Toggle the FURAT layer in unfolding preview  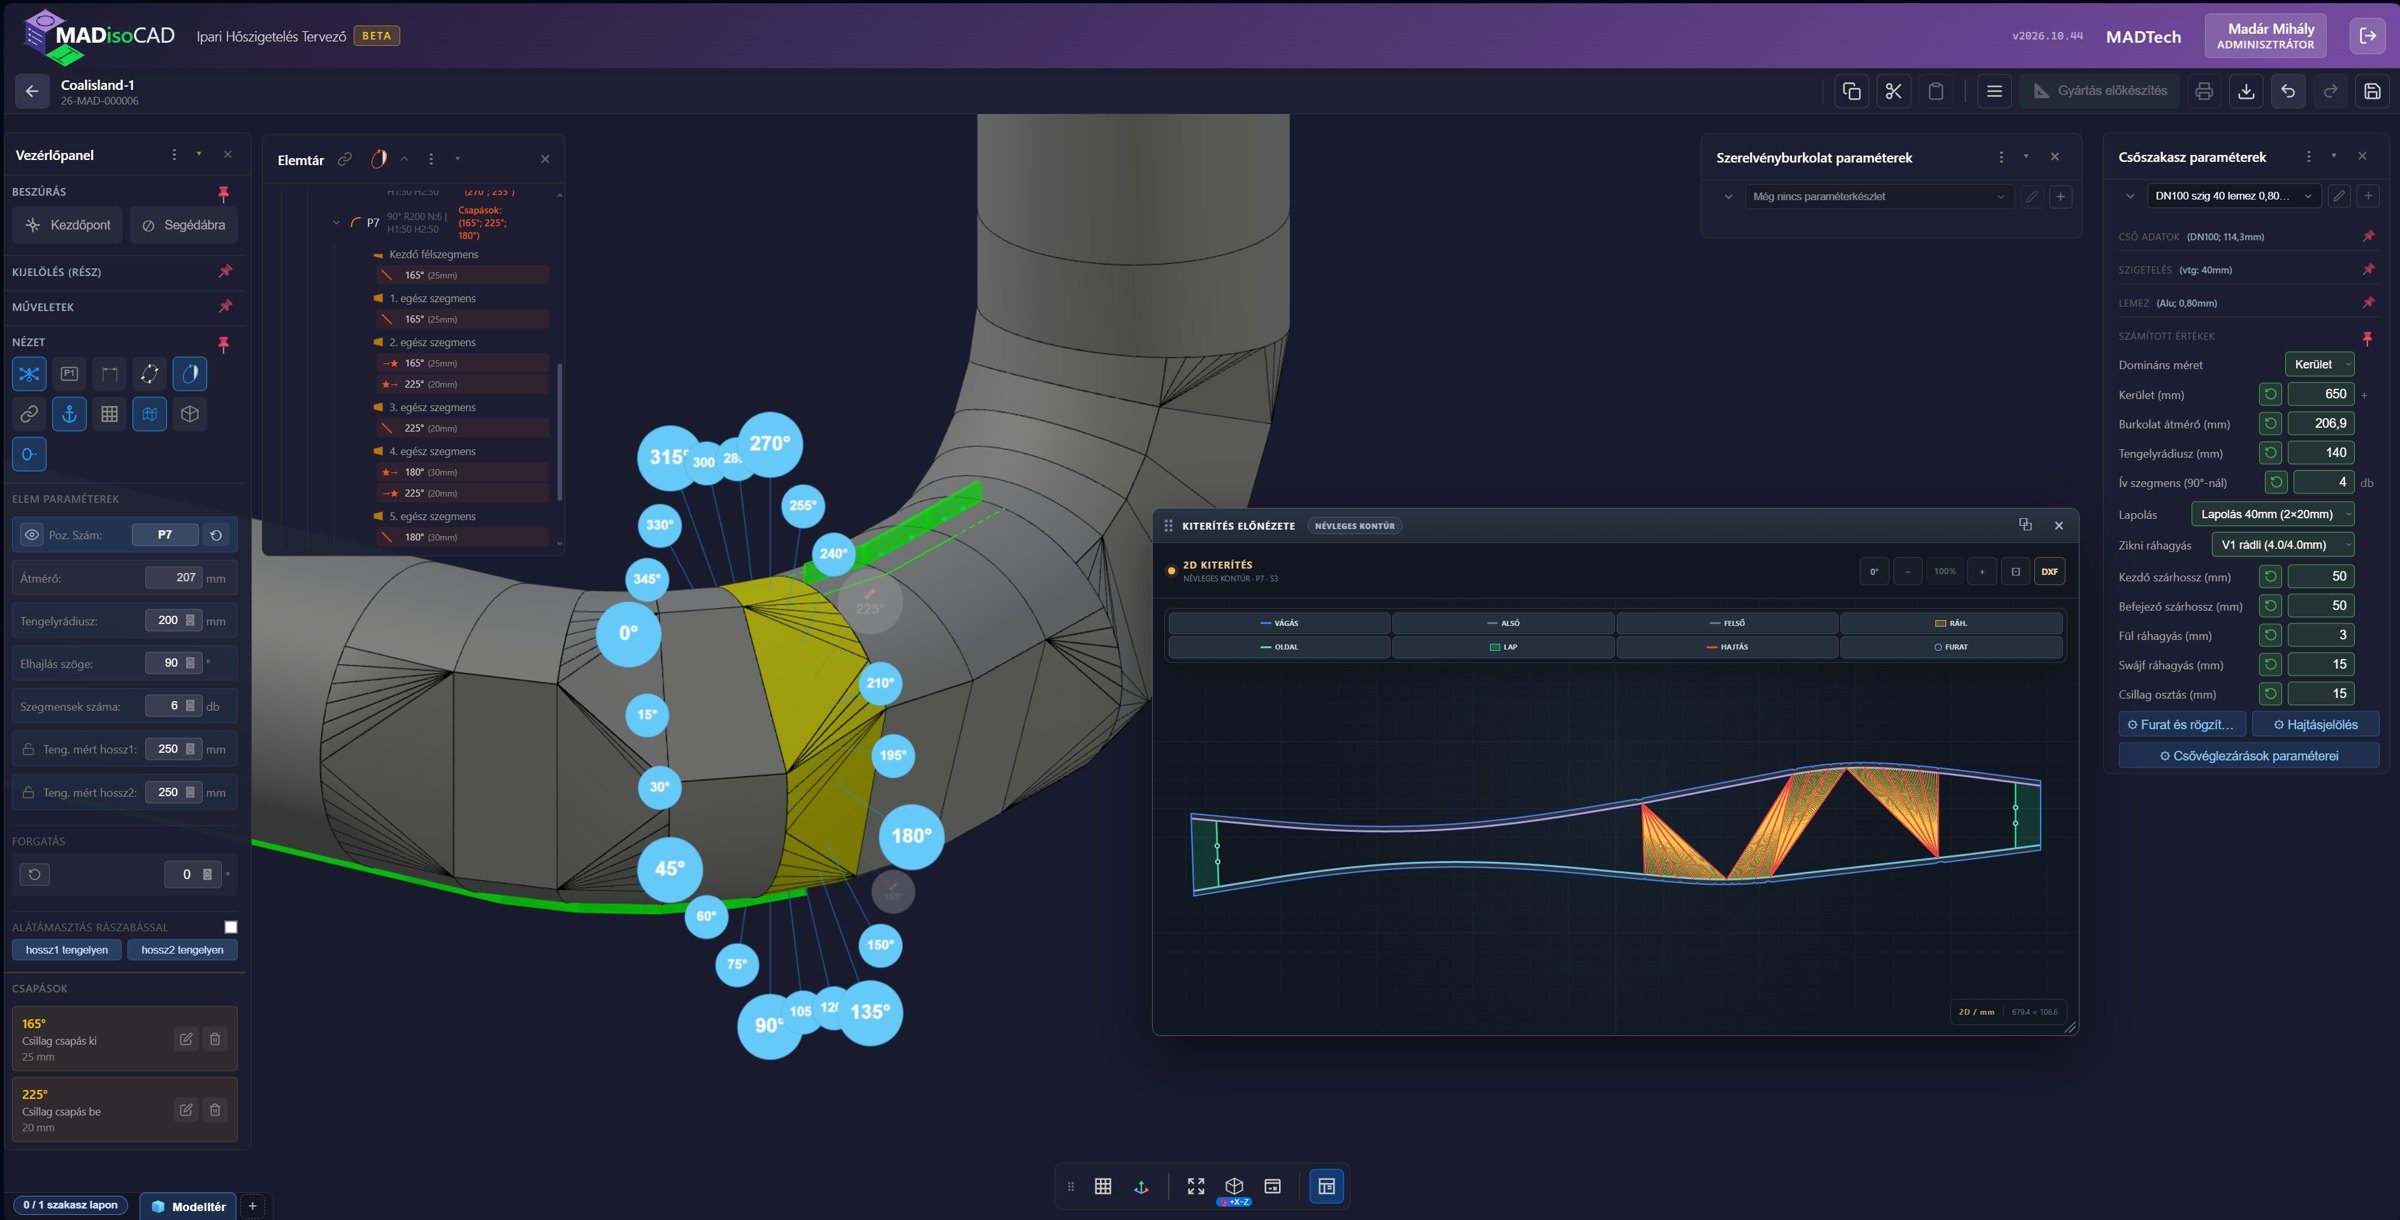click(1951, 647)
